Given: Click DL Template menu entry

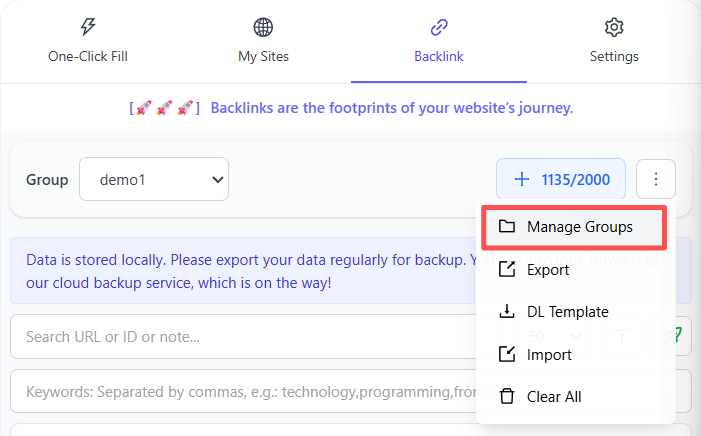Looking at the screenshot, I should (x=567, y=312).
